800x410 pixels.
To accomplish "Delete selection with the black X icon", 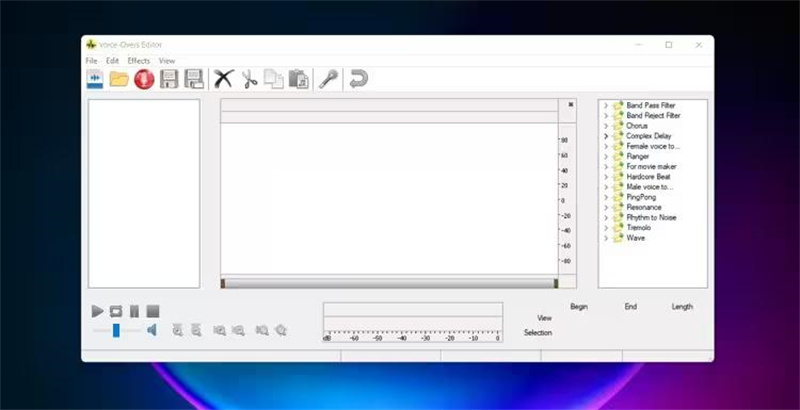I will click(x=223, y=79).
